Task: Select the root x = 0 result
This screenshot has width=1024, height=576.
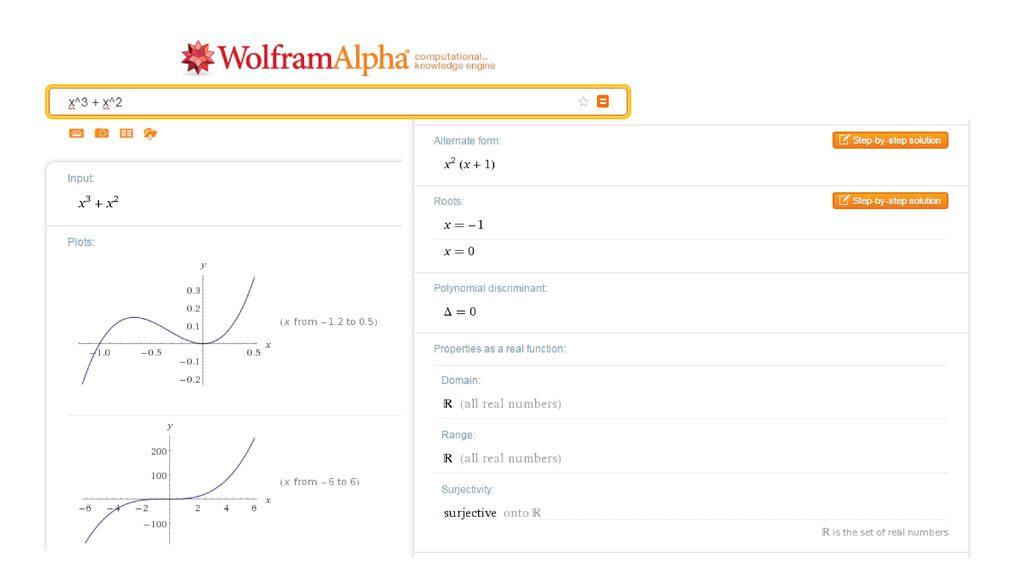Action: [459, 251]
